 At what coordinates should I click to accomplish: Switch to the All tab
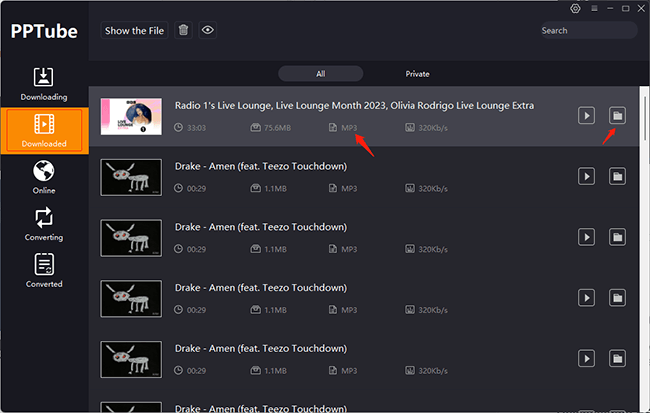[x=320, y=74]
